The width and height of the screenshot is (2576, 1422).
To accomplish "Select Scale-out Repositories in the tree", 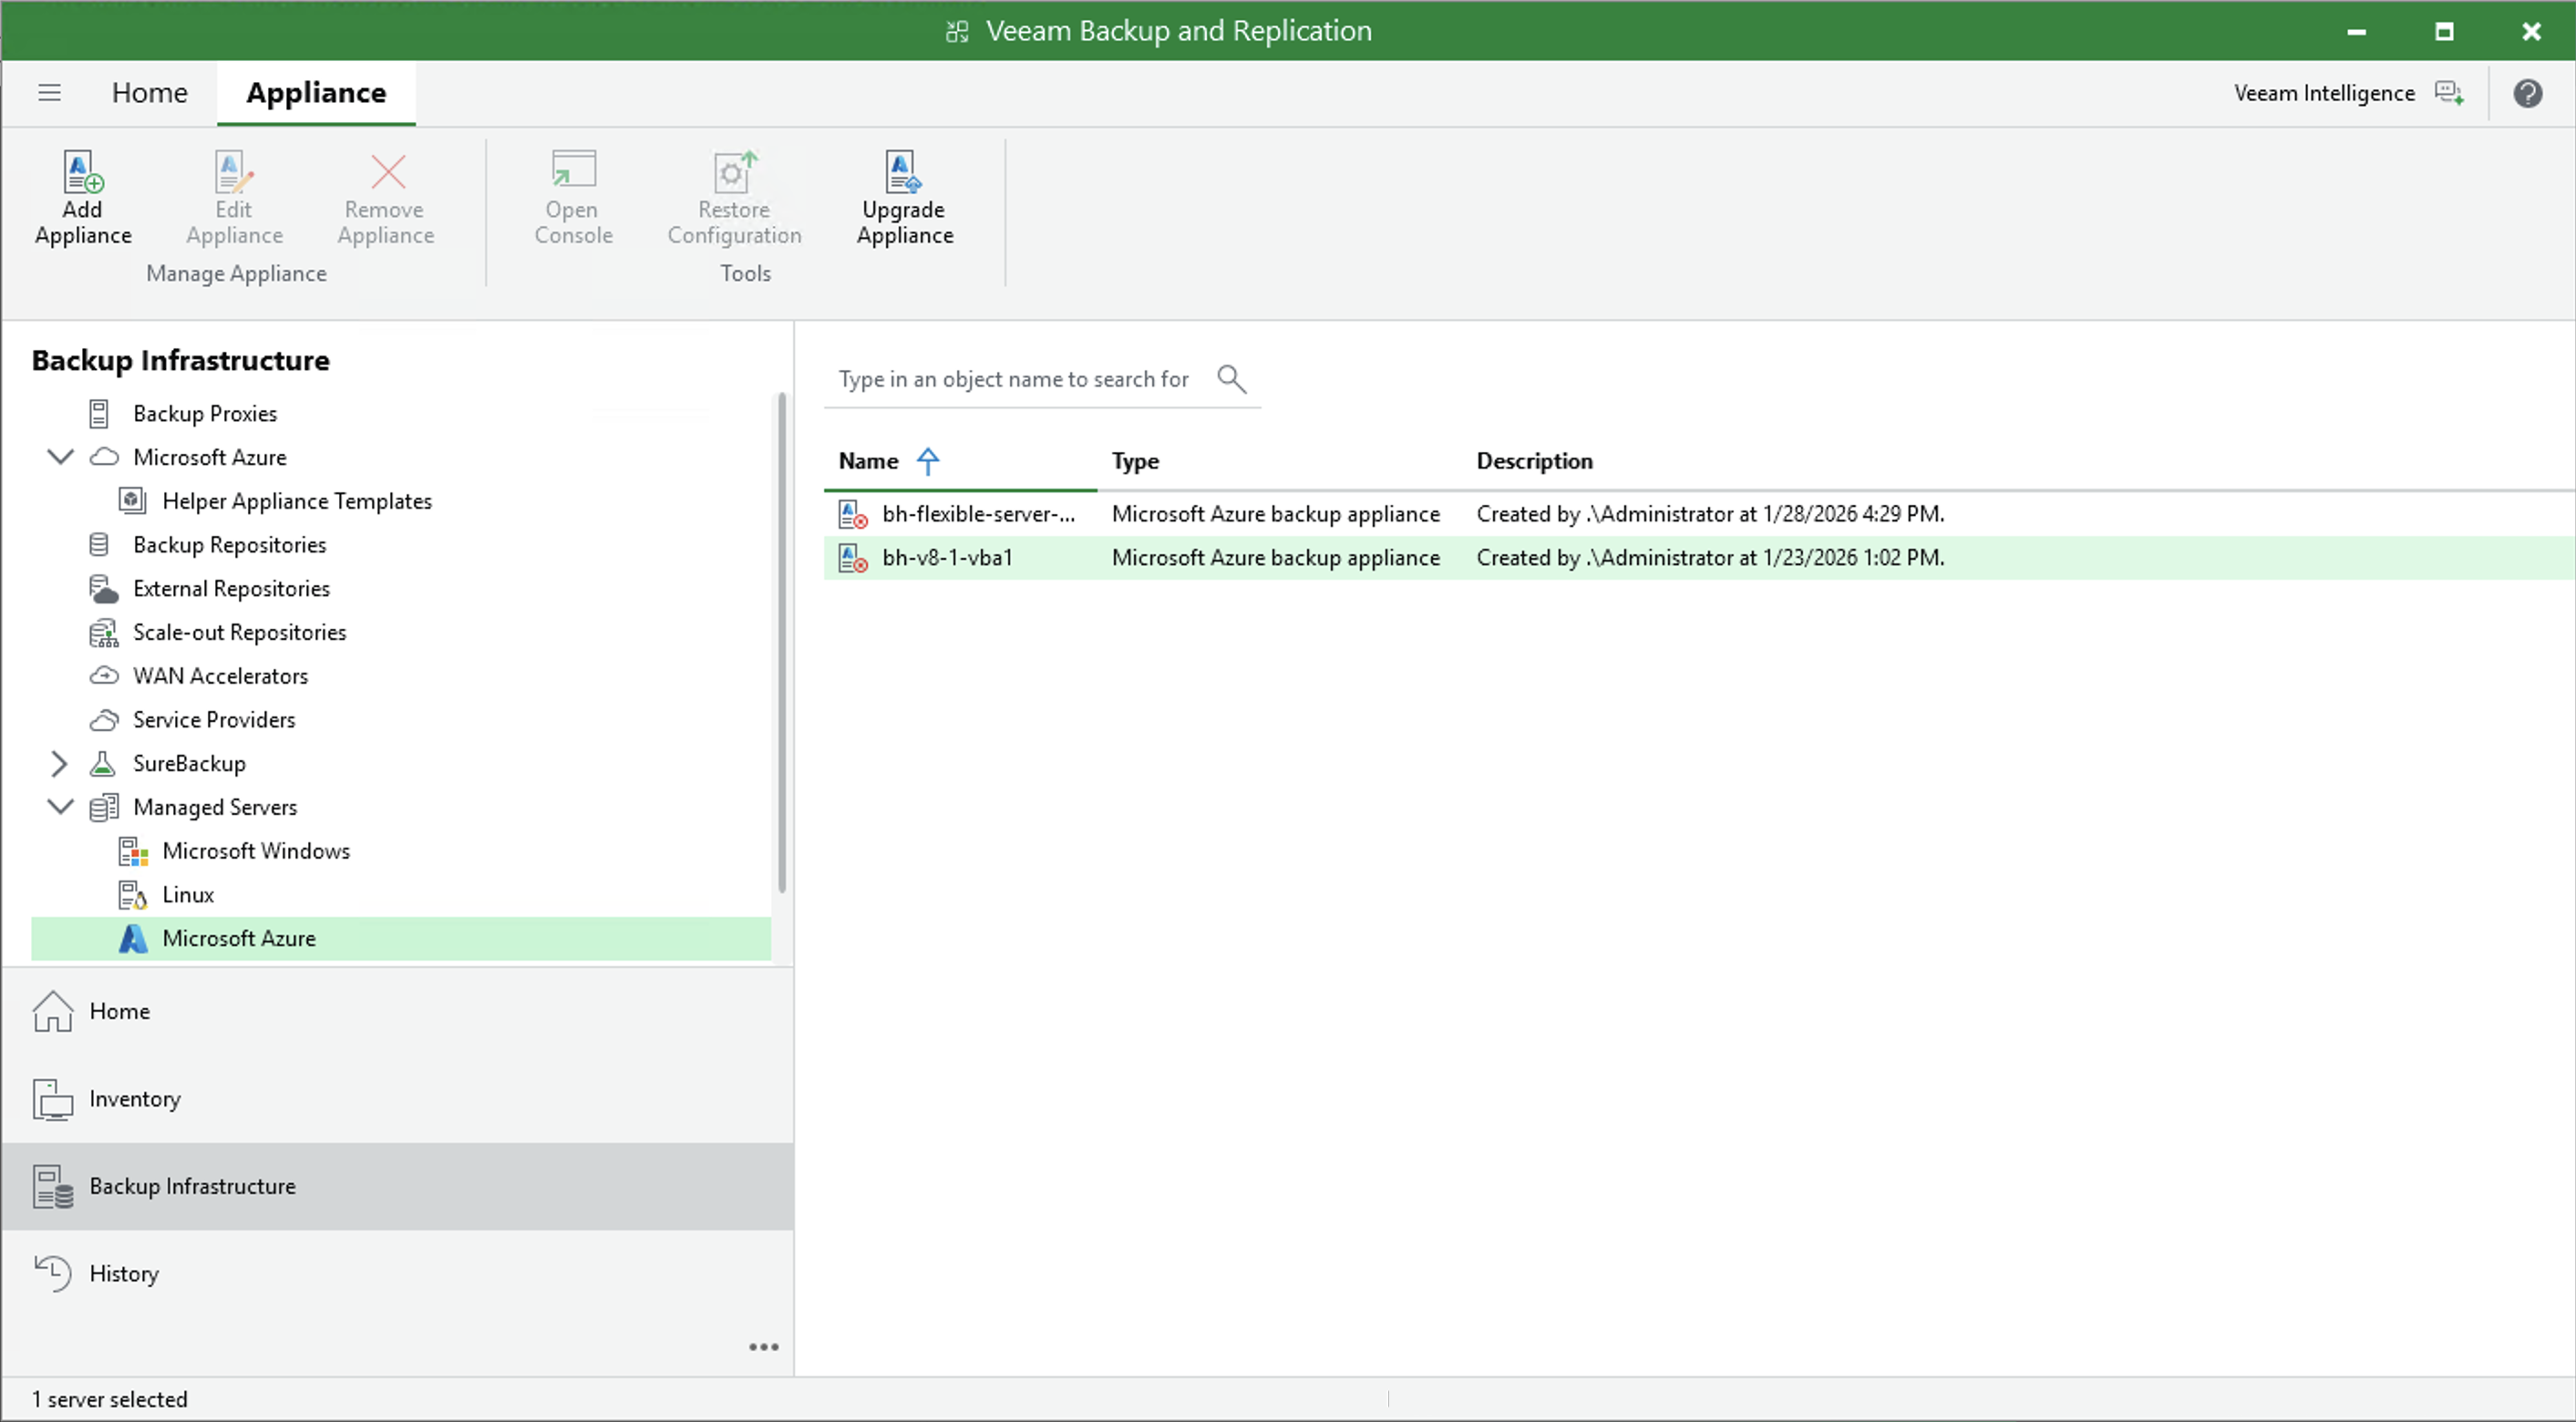I will 239,632.
